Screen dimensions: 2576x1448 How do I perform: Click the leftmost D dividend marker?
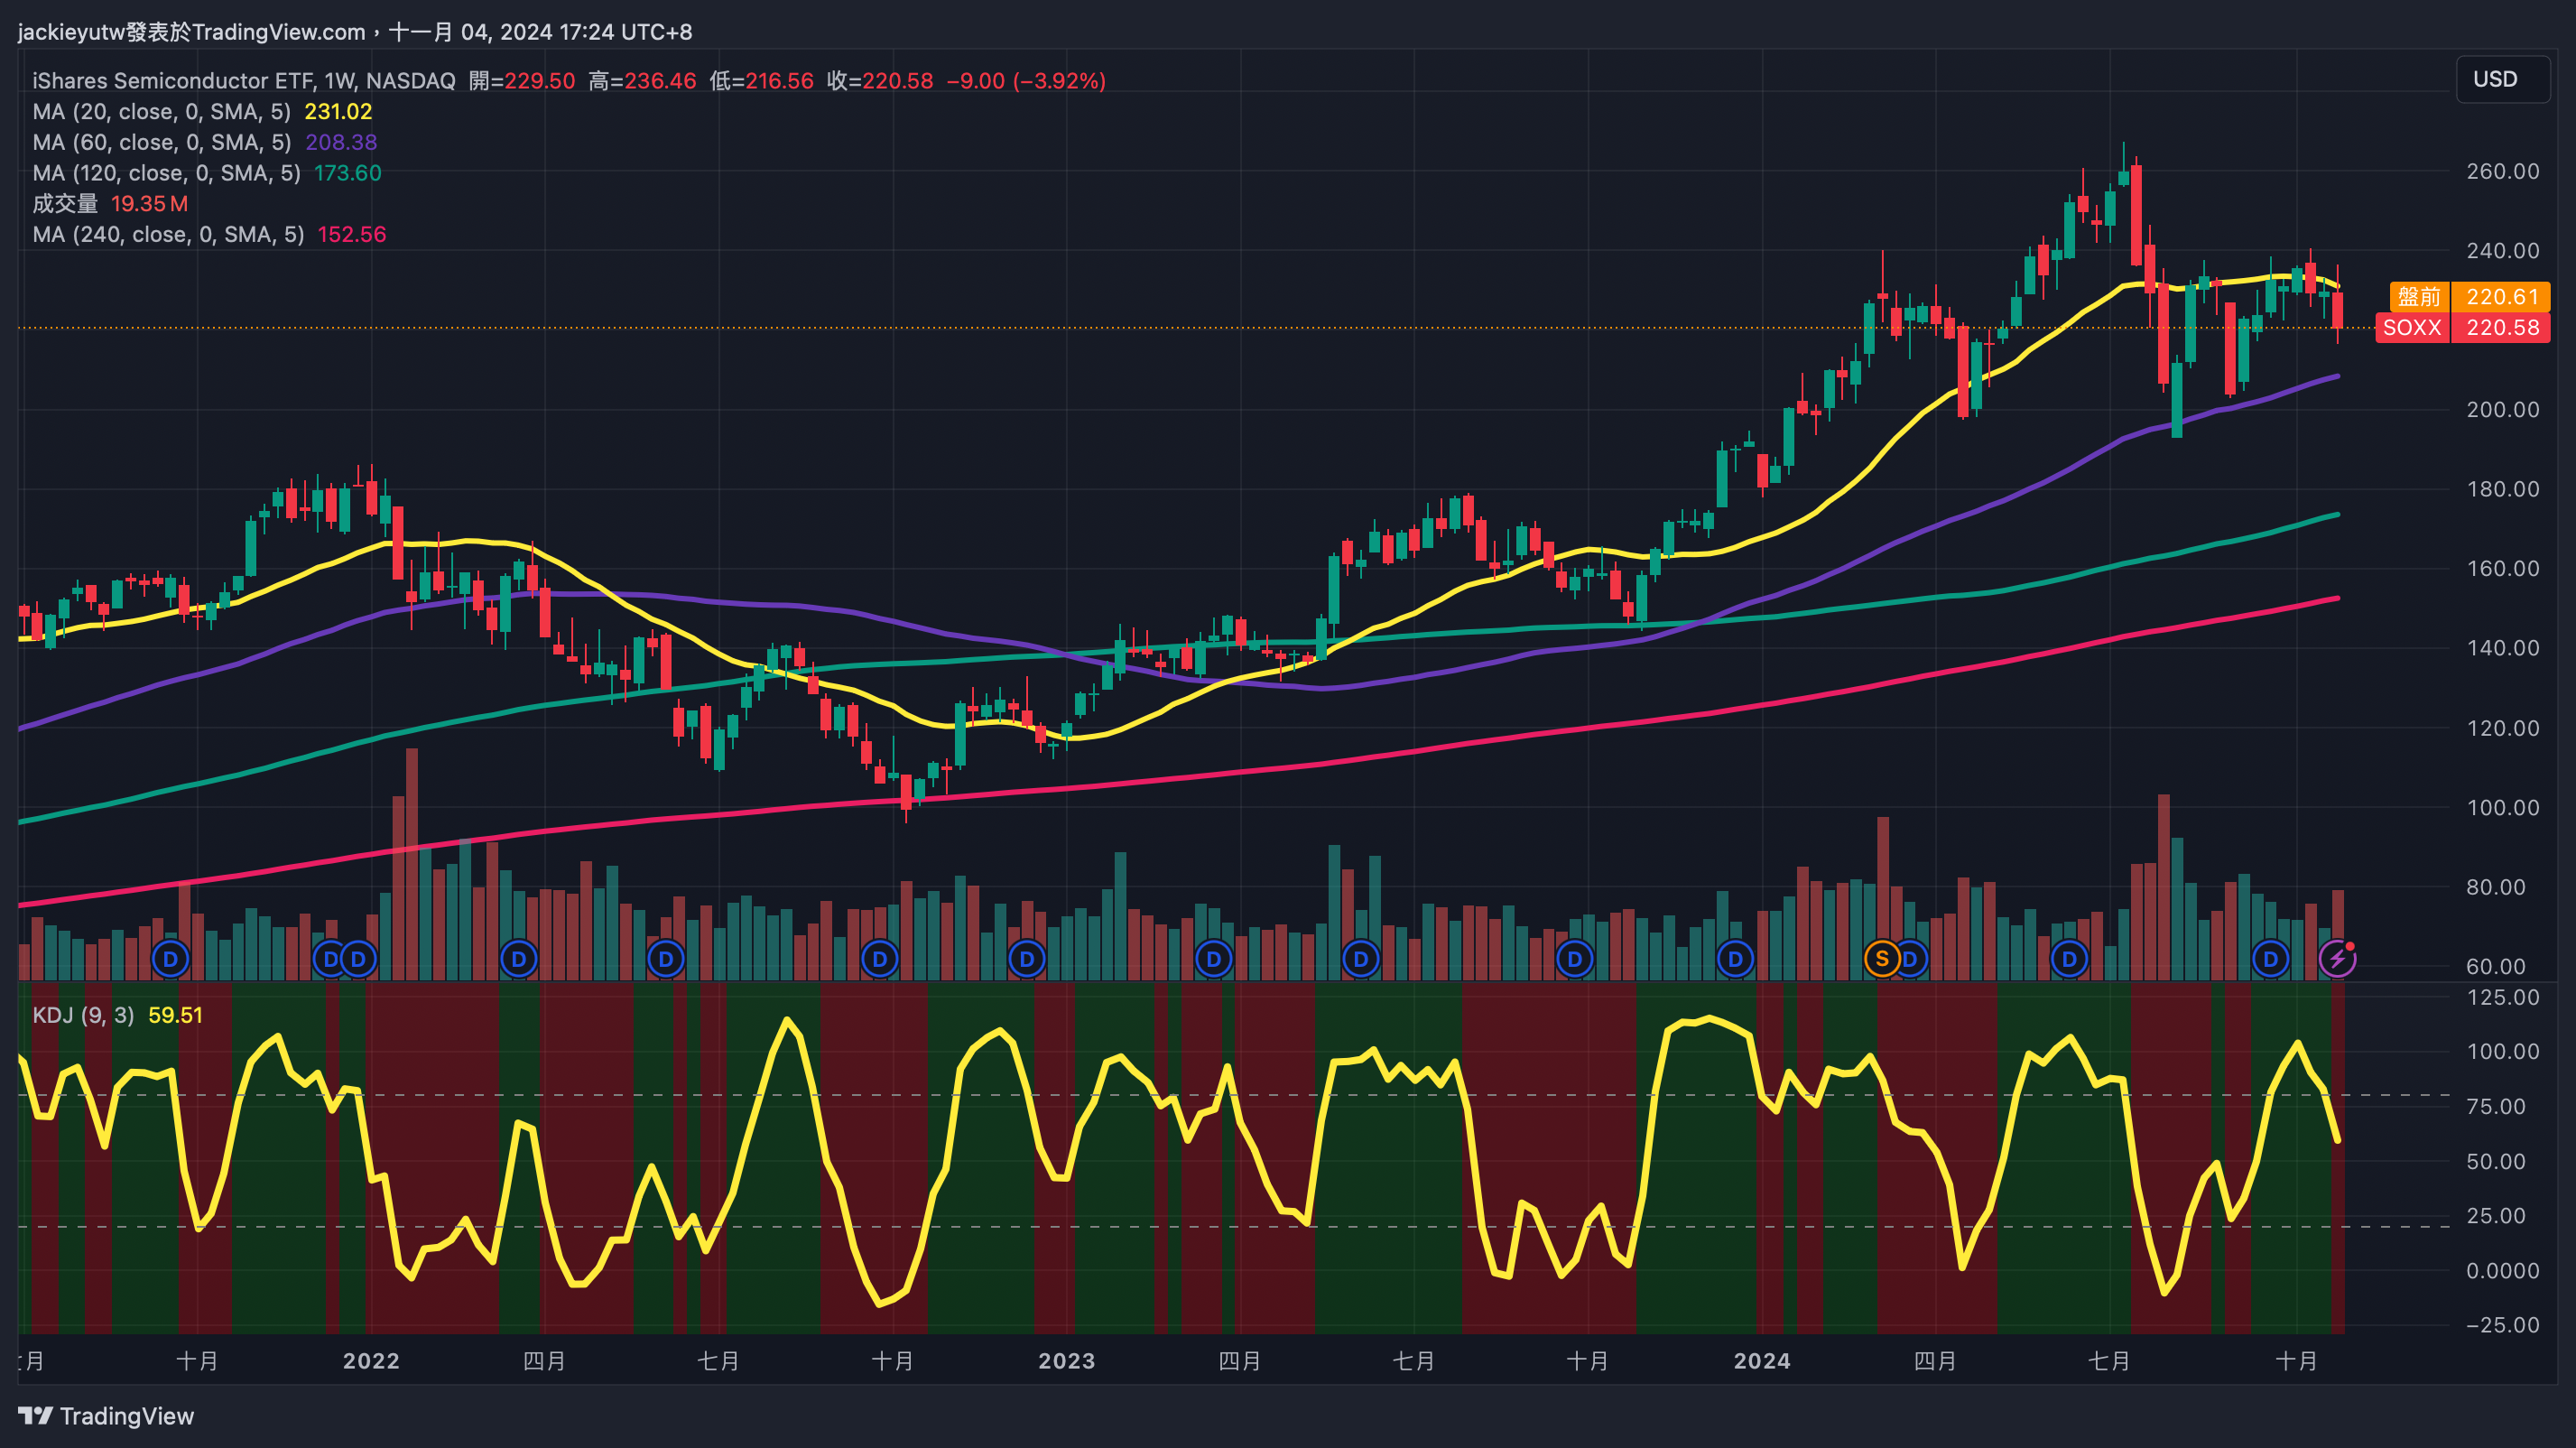click(170, 959)
